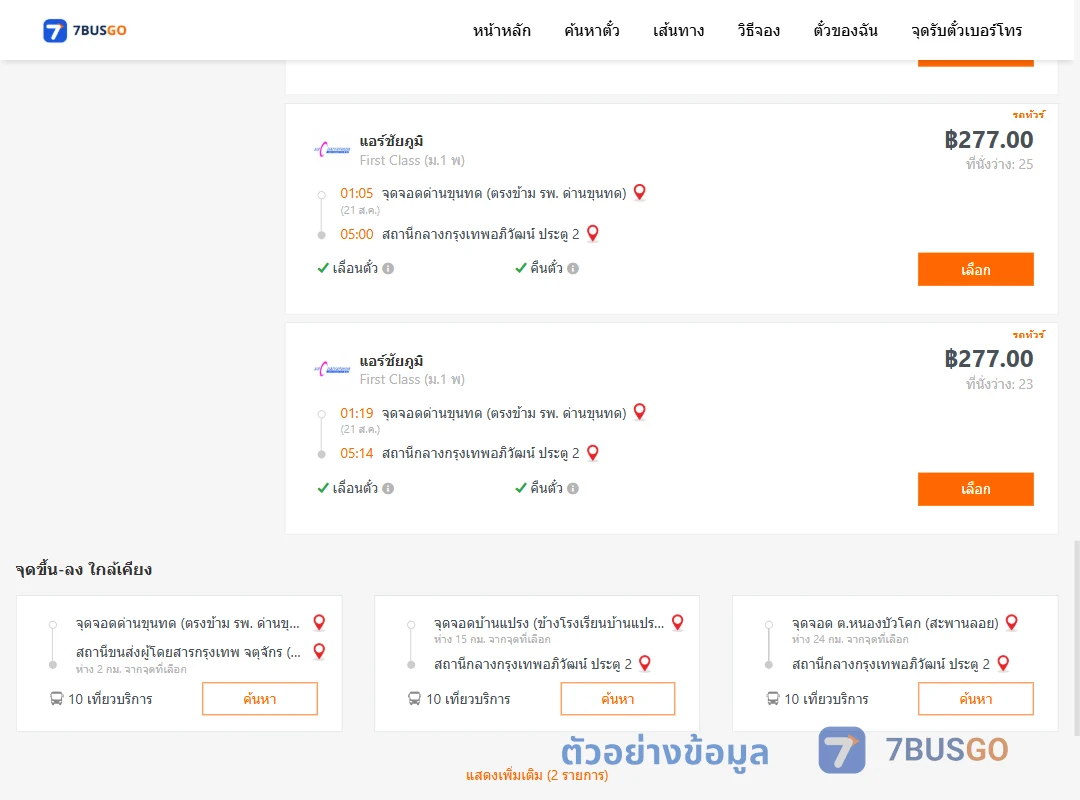Click 05:00 arrival time text

coord(357,234)
